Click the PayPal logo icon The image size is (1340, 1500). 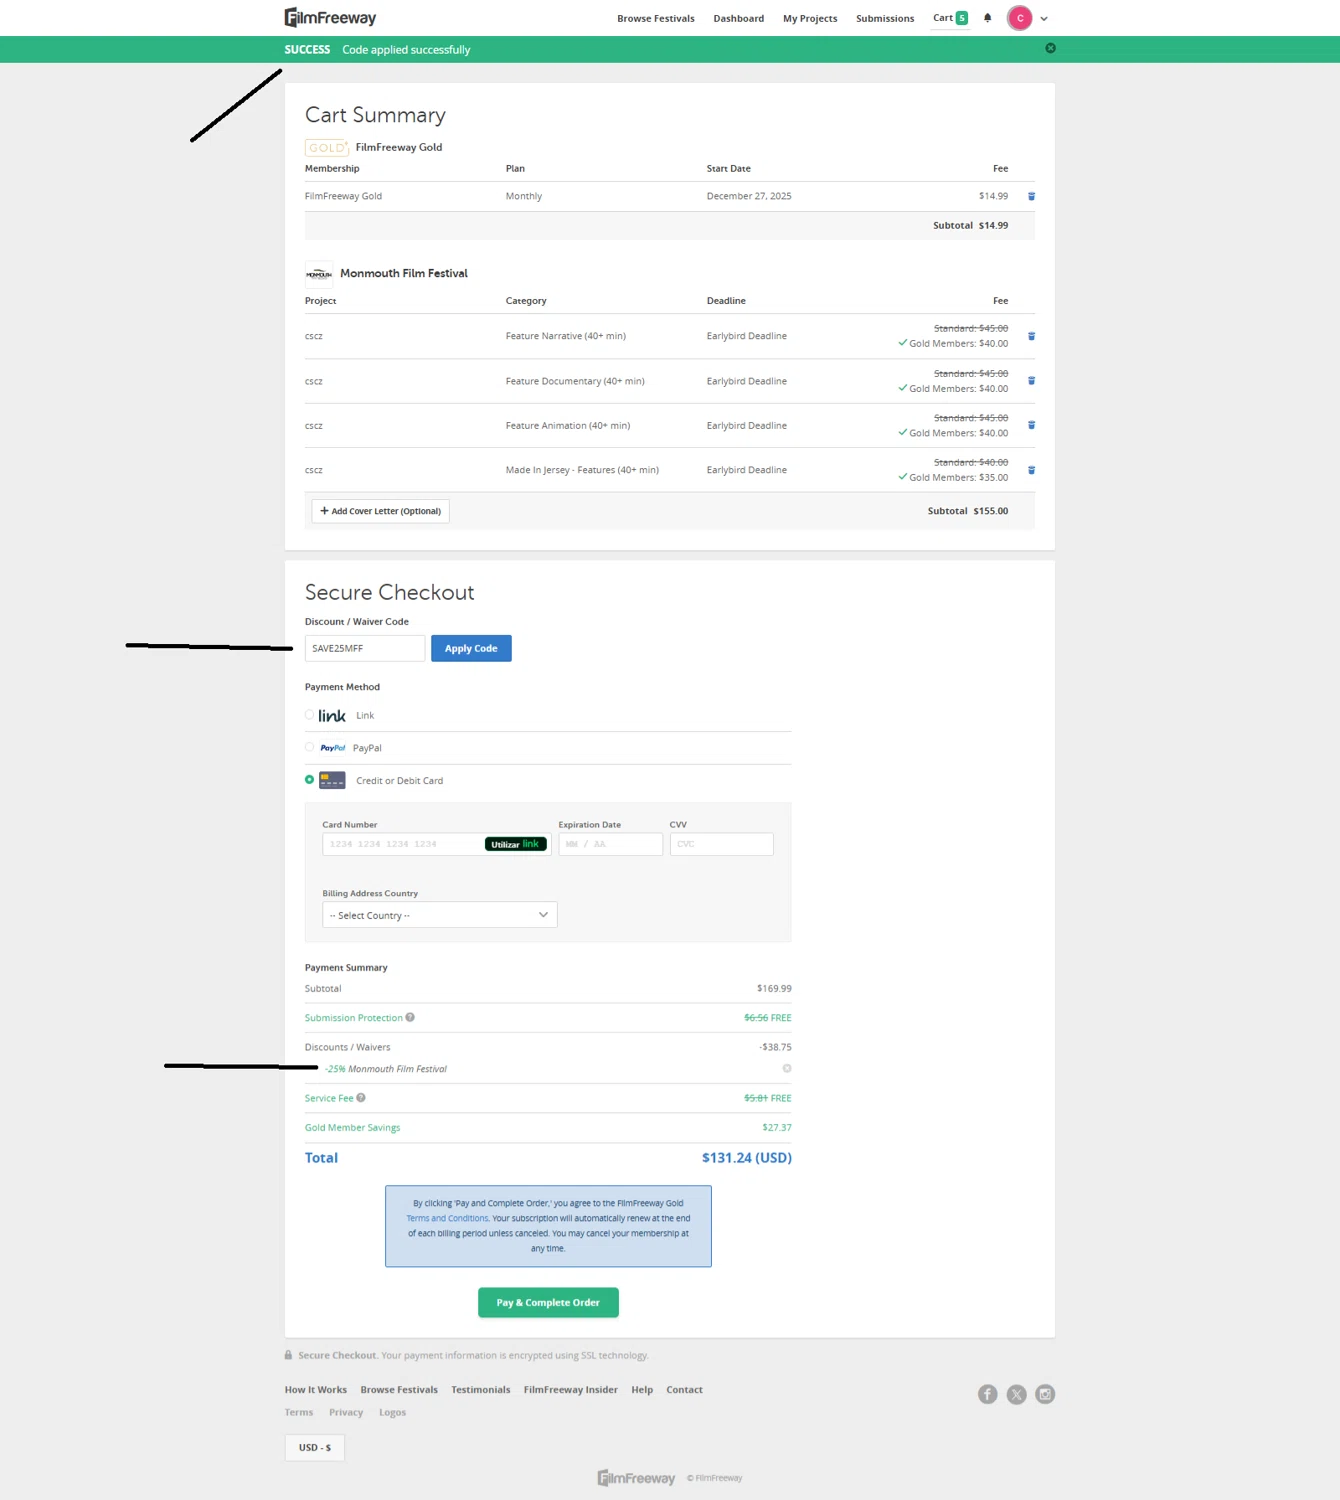pyautogui.click(x=333, y=748)
